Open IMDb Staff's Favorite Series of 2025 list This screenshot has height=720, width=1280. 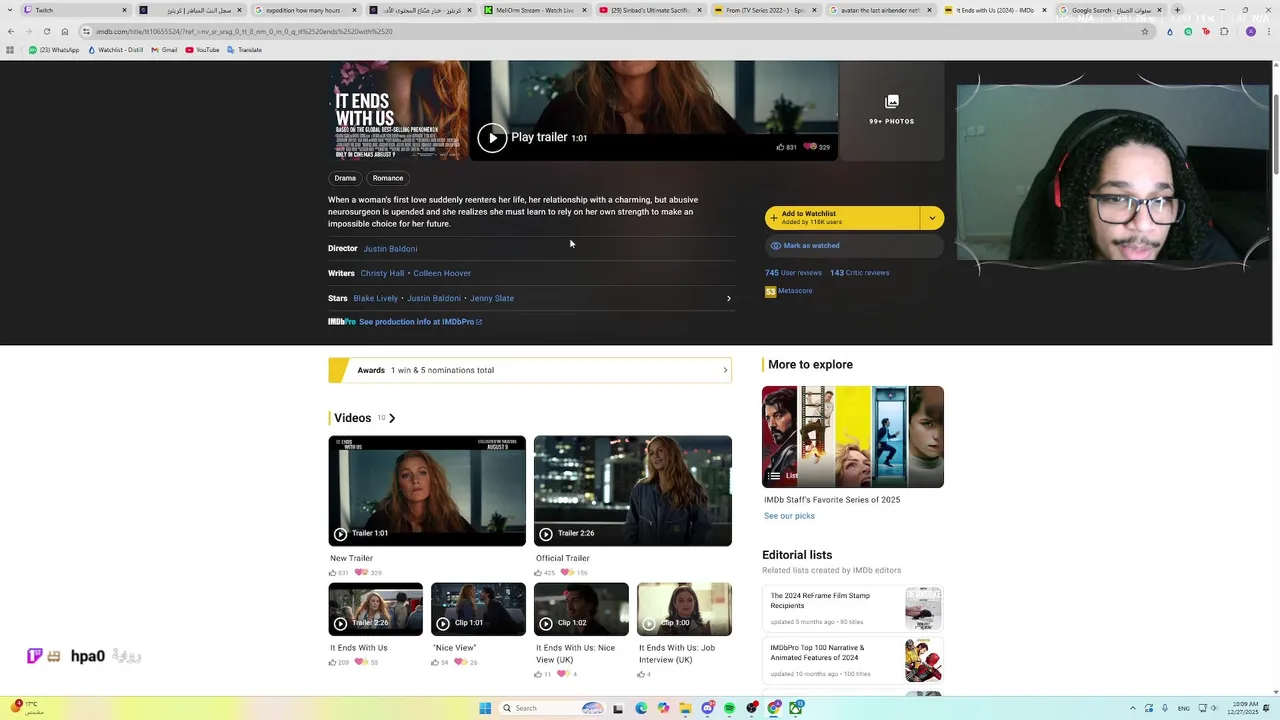853,437
